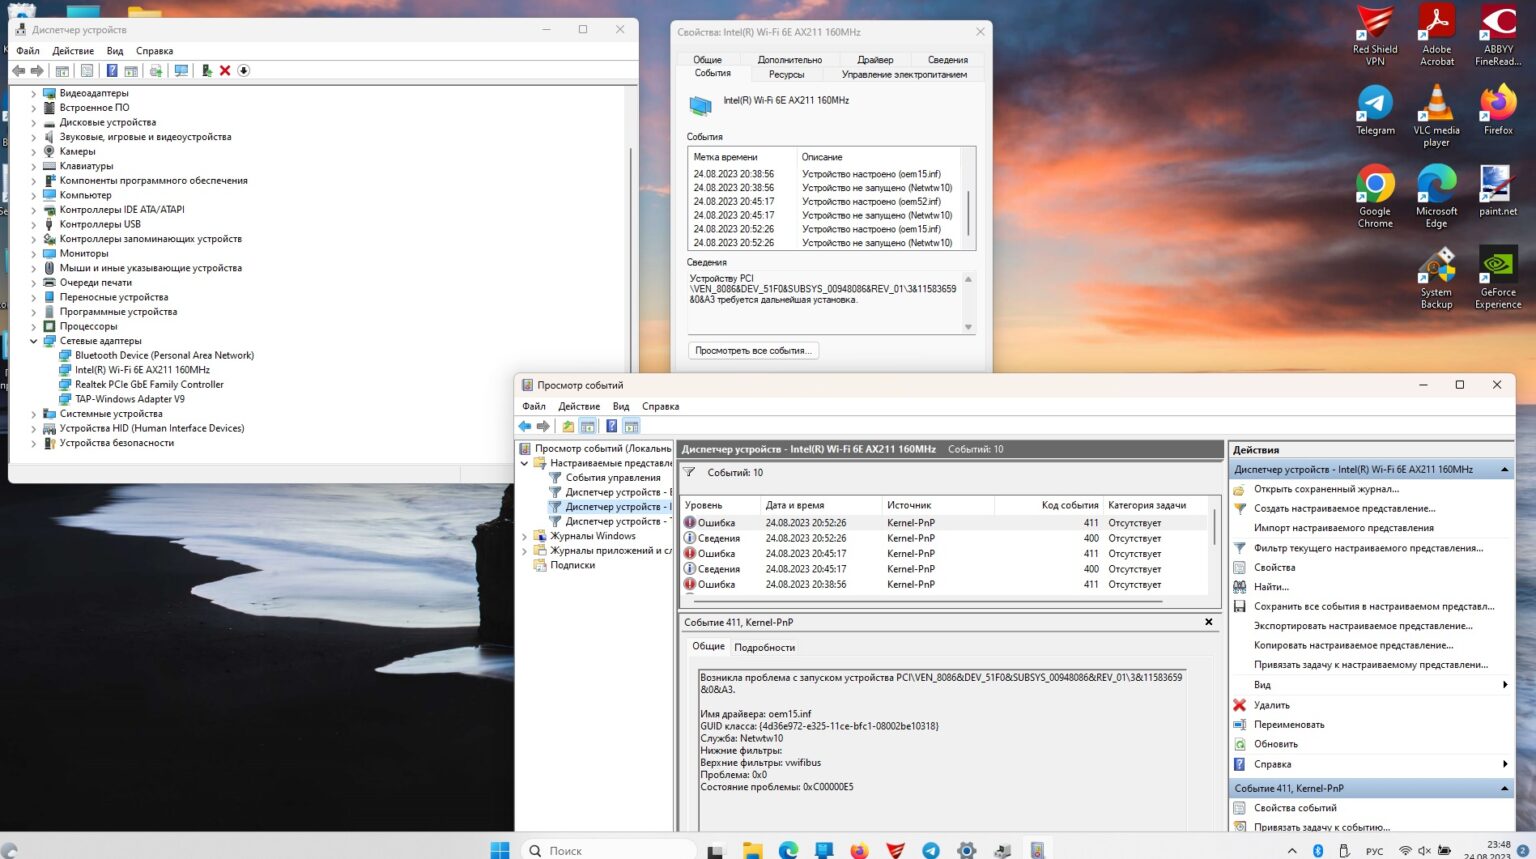Click the update driver icon in Device Manager toolbar
Viewport: 1536px width, 859px height.
(x=206, y=70)
